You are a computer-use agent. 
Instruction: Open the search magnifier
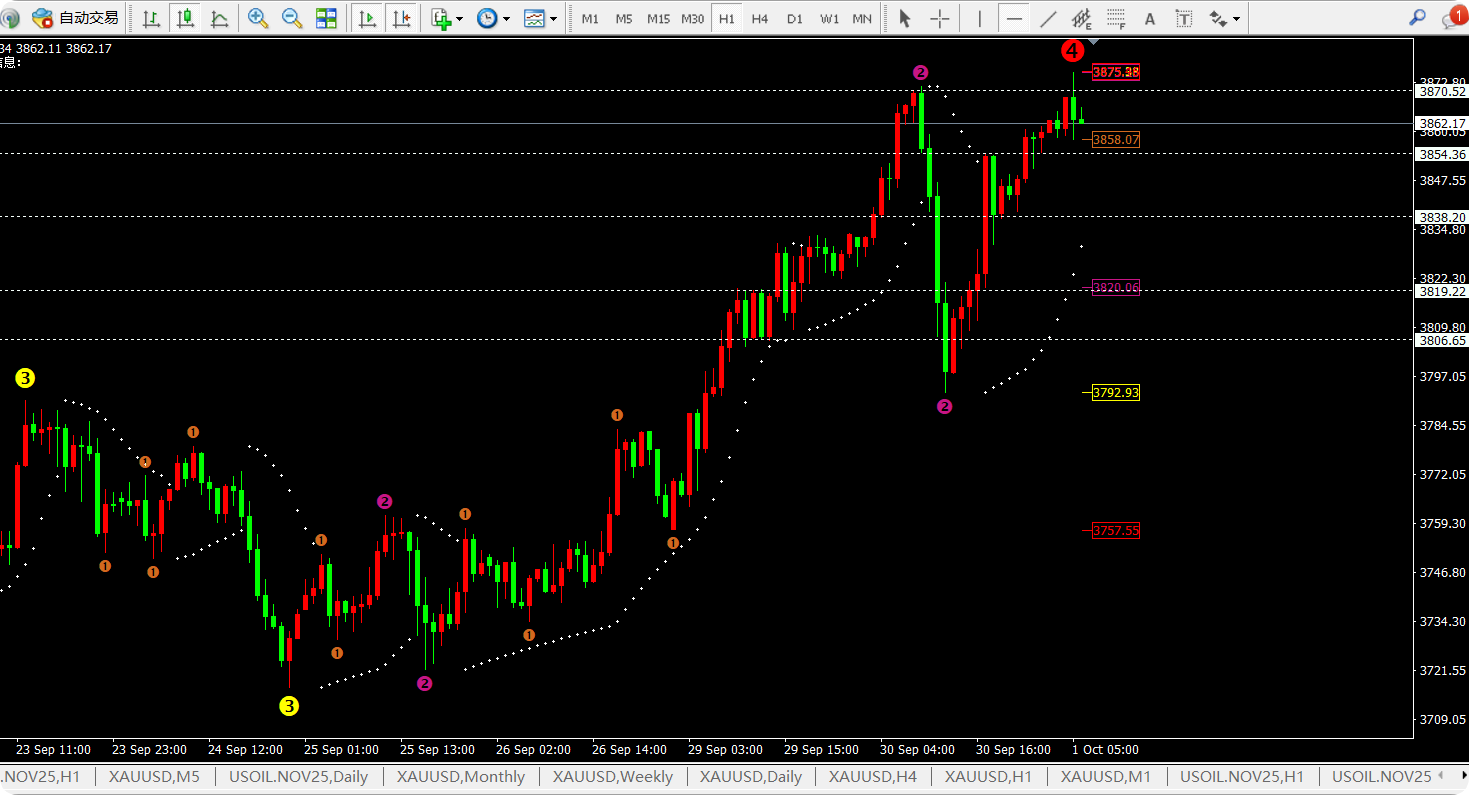[1417, 17]
